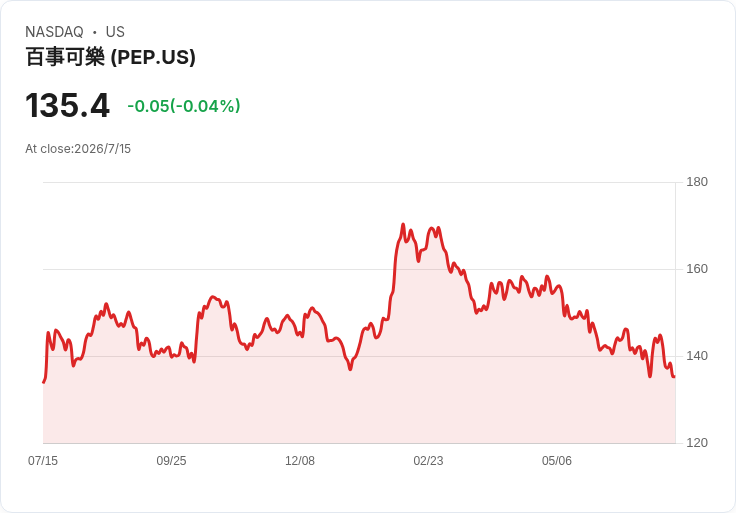This screenshot has width=736, height=513.
Task: Click the highest peak of the price line
Action: 403,224
